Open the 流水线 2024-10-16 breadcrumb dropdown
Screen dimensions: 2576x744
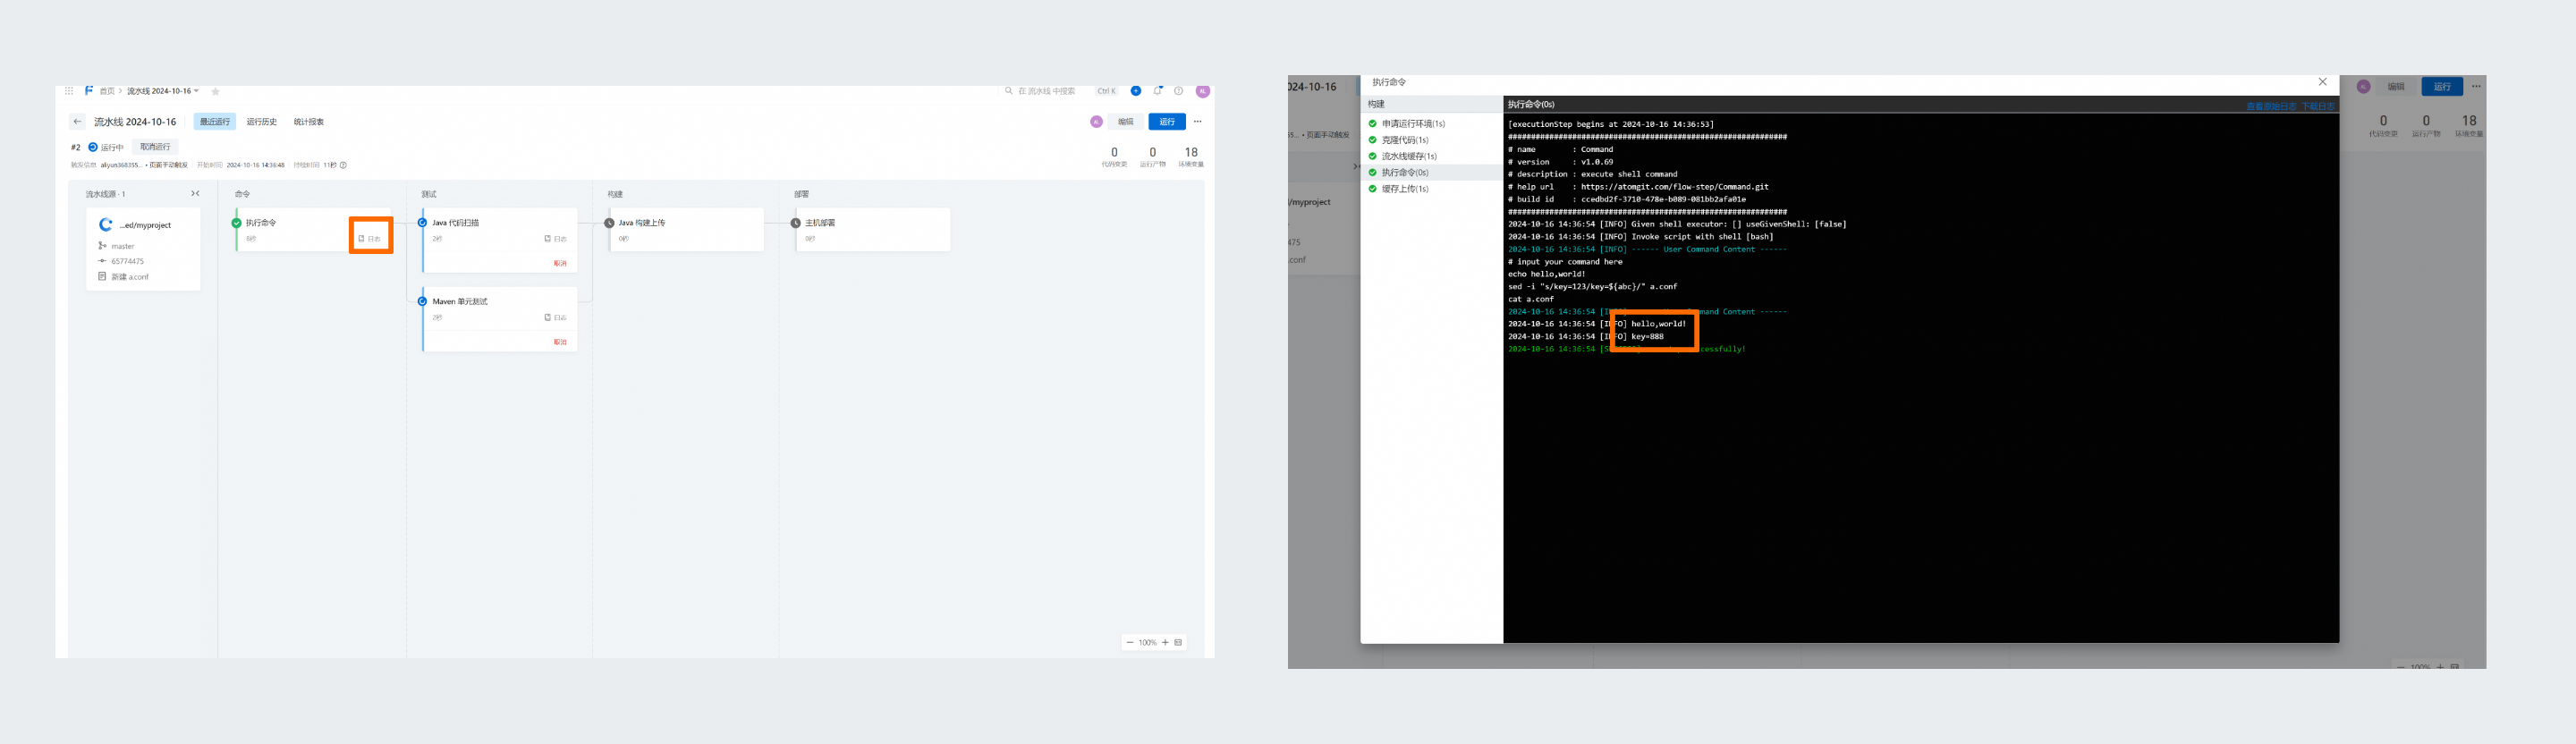point(163,91)
